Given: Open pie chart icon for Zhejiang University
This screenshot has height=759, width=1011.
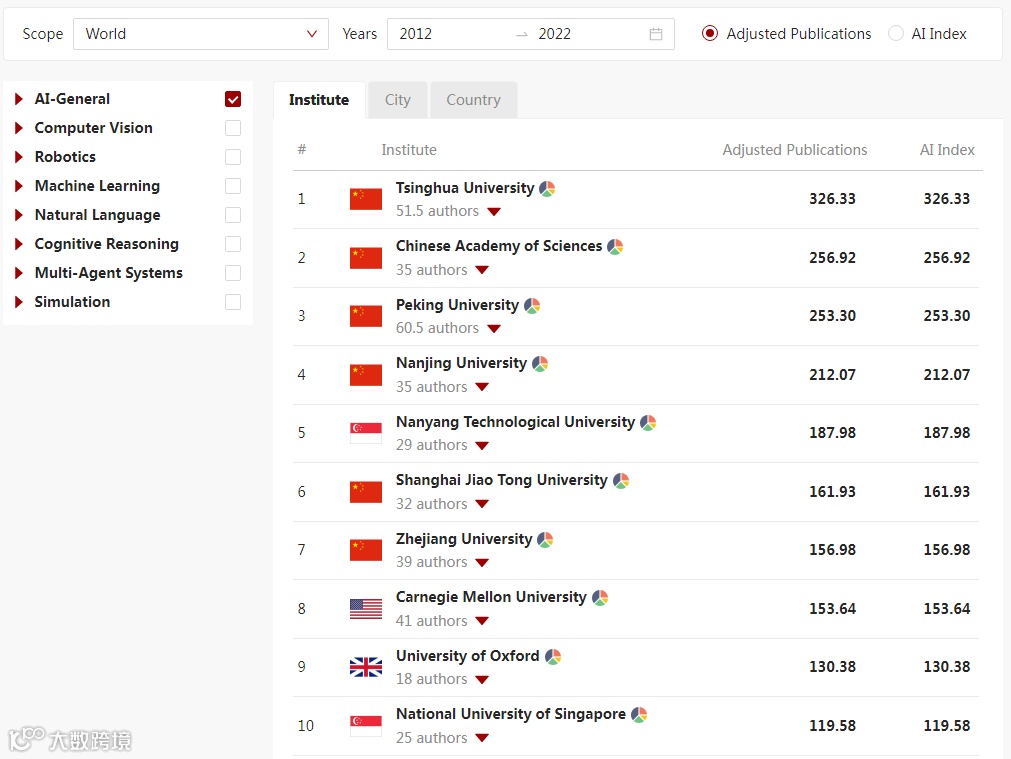Looking at the screenshot, I should pyautogui.click(x=545, y=539).
